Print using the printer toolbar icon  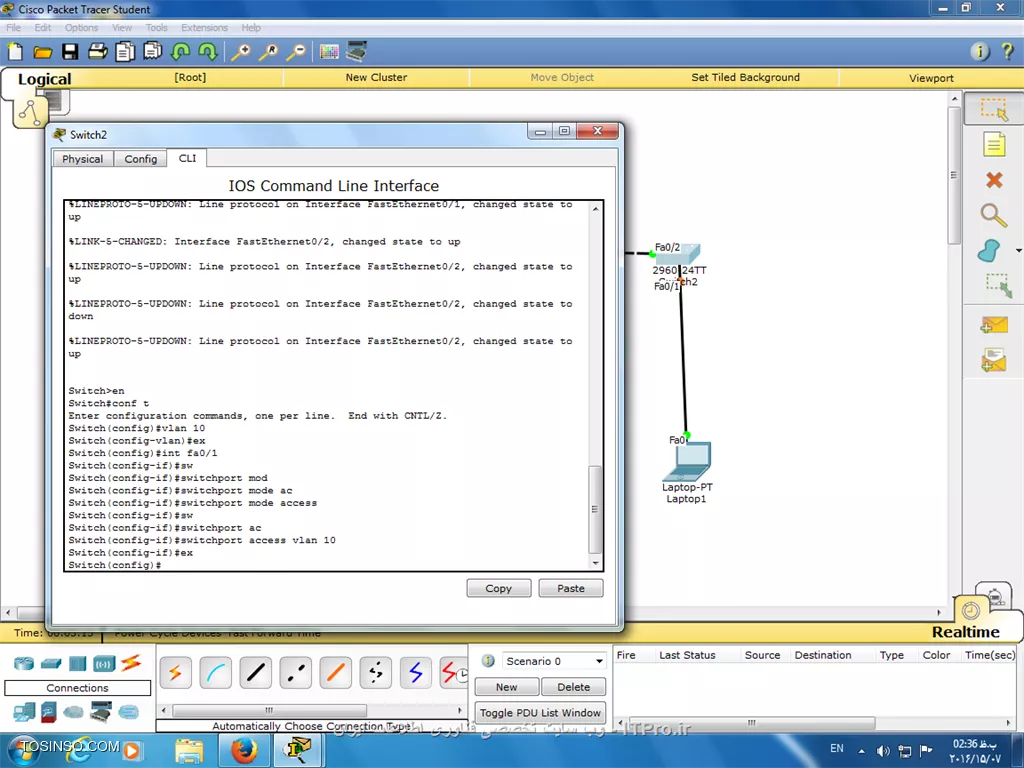(x=97, y=52)
